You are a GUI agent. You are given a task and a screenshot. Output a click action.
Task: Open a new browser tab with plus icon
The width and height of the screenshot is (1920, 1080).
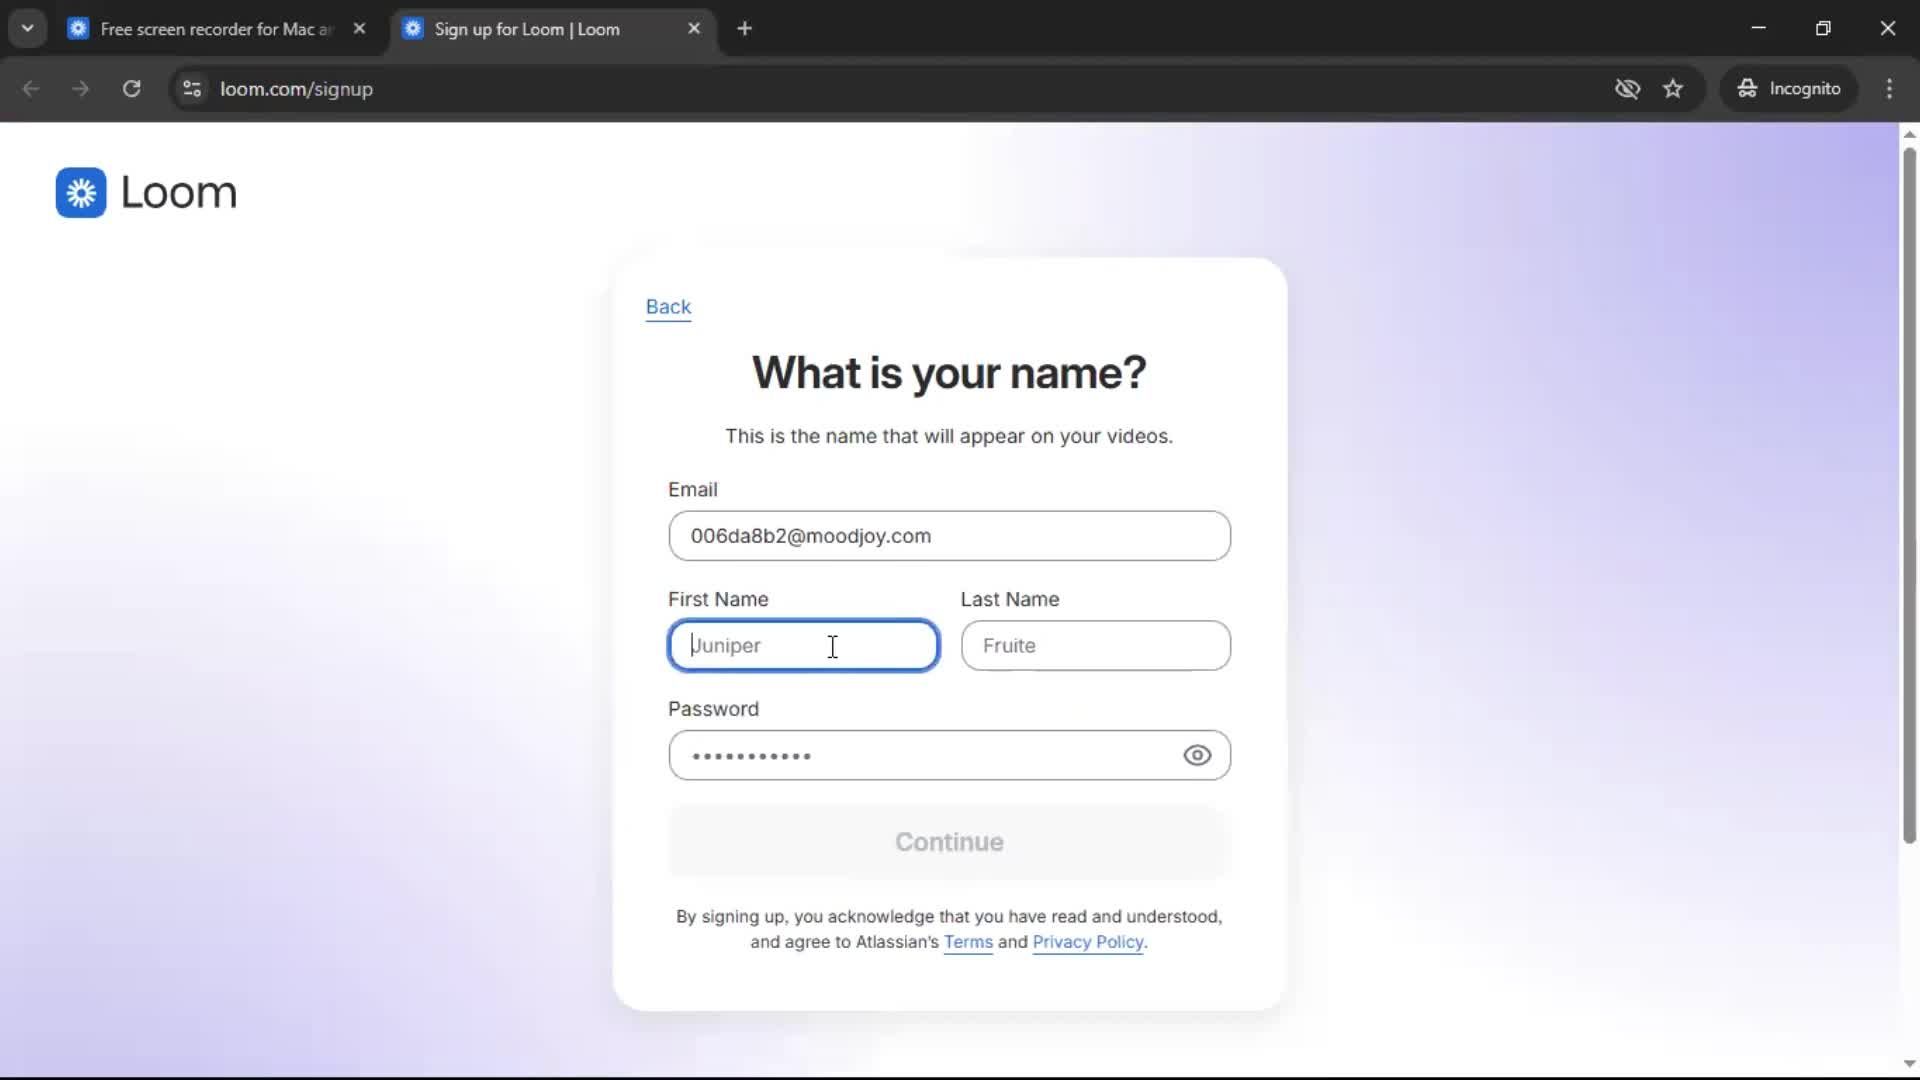[745, 28]
